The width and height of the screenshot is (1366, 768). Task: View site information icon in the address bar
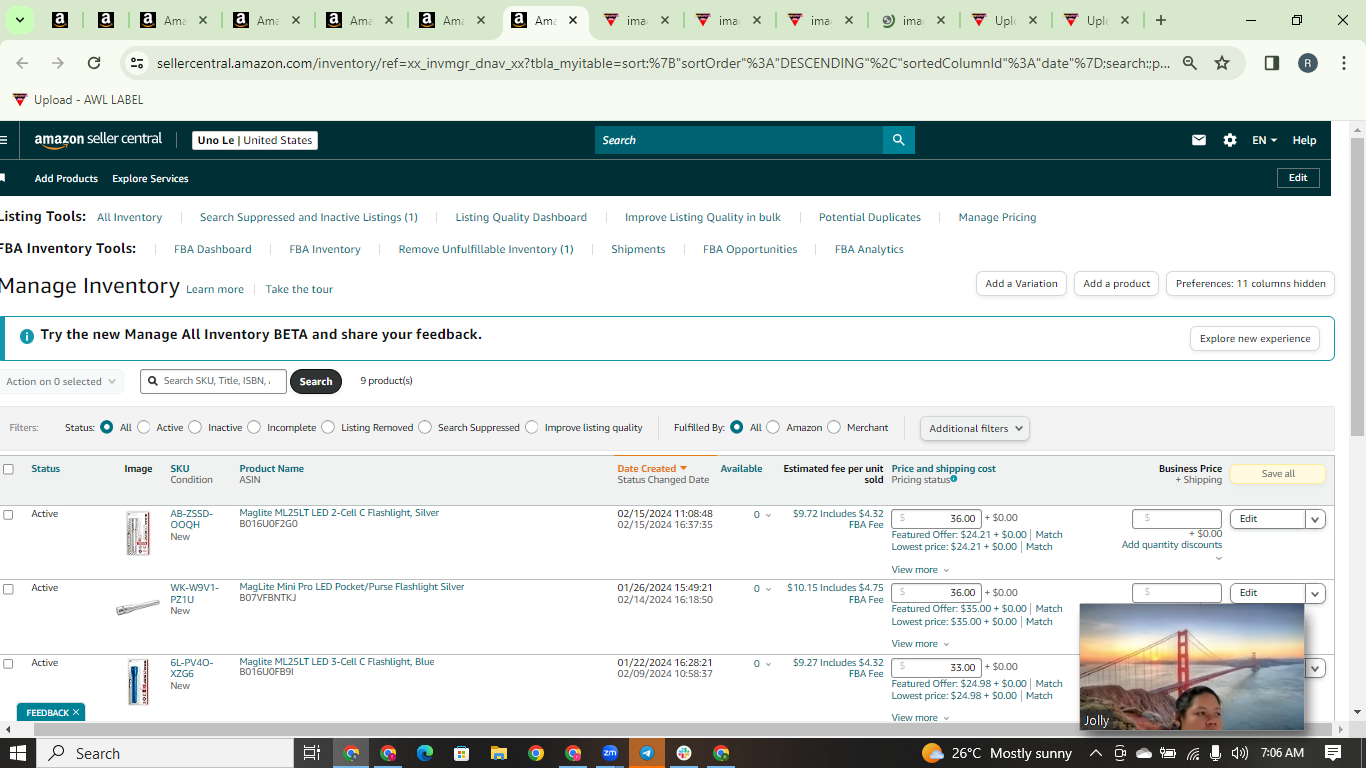pos(137,63)
